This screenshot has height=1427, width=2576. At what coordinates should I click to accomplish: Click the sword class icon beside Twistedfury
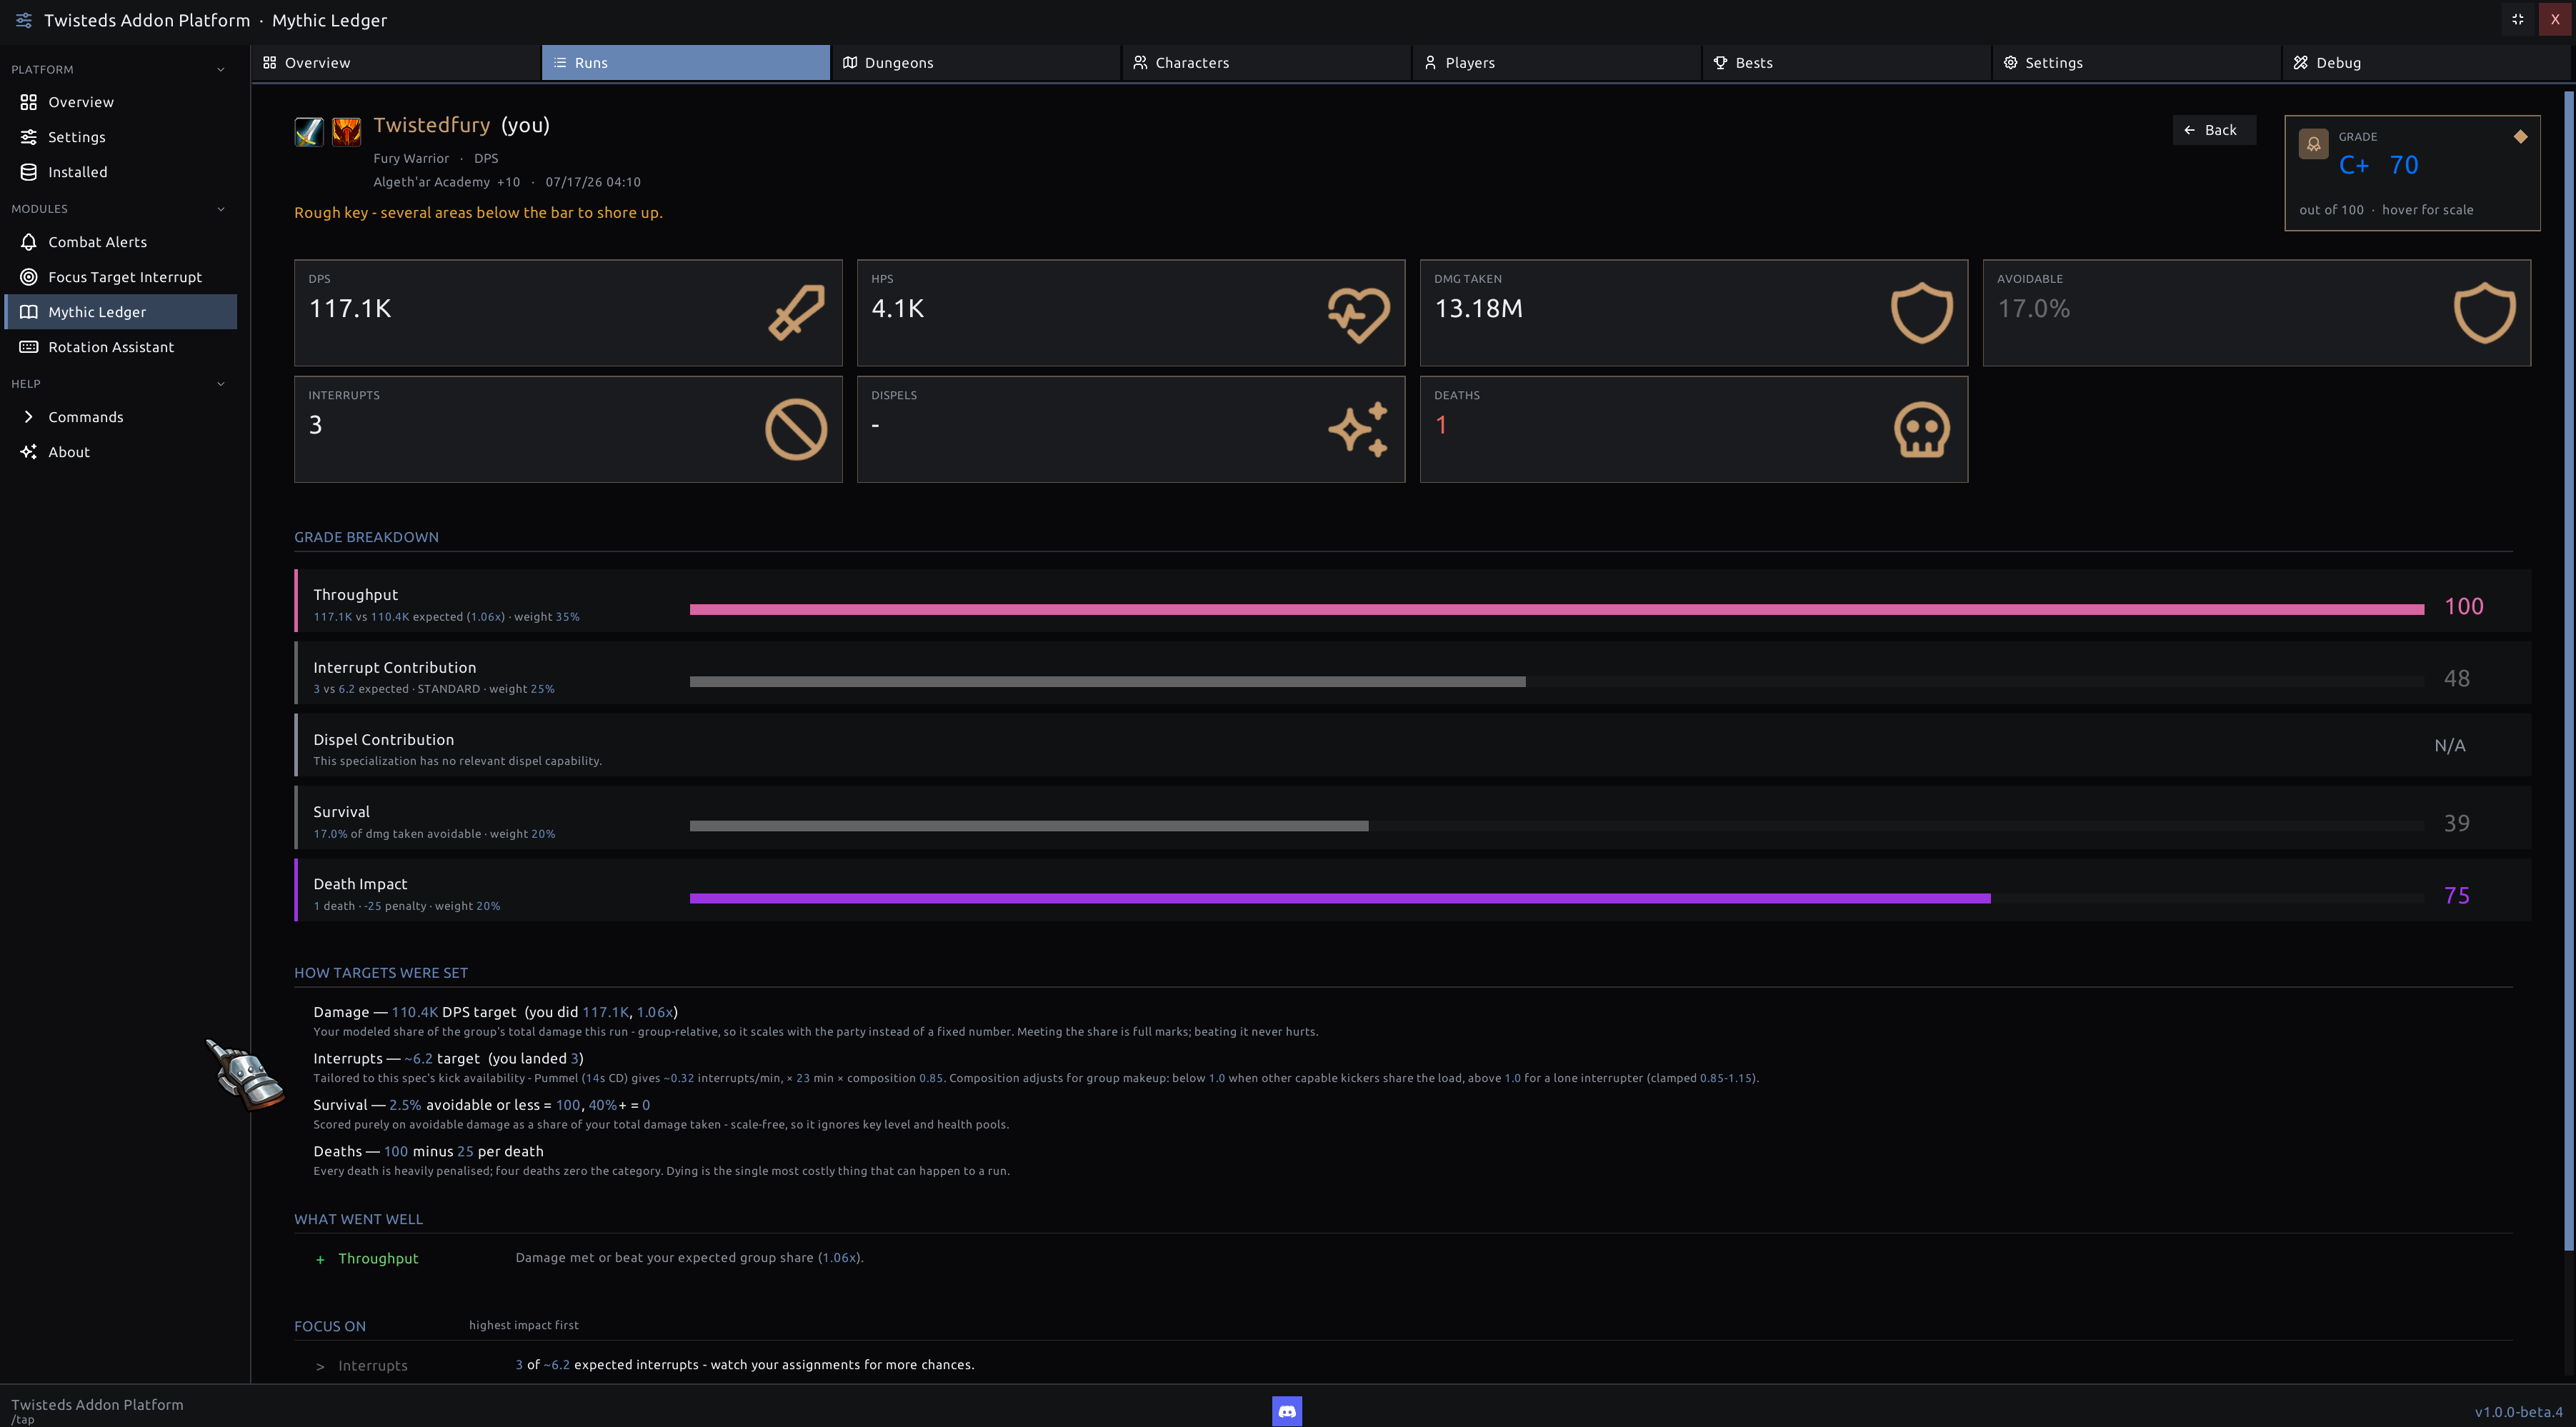(309, 132)
